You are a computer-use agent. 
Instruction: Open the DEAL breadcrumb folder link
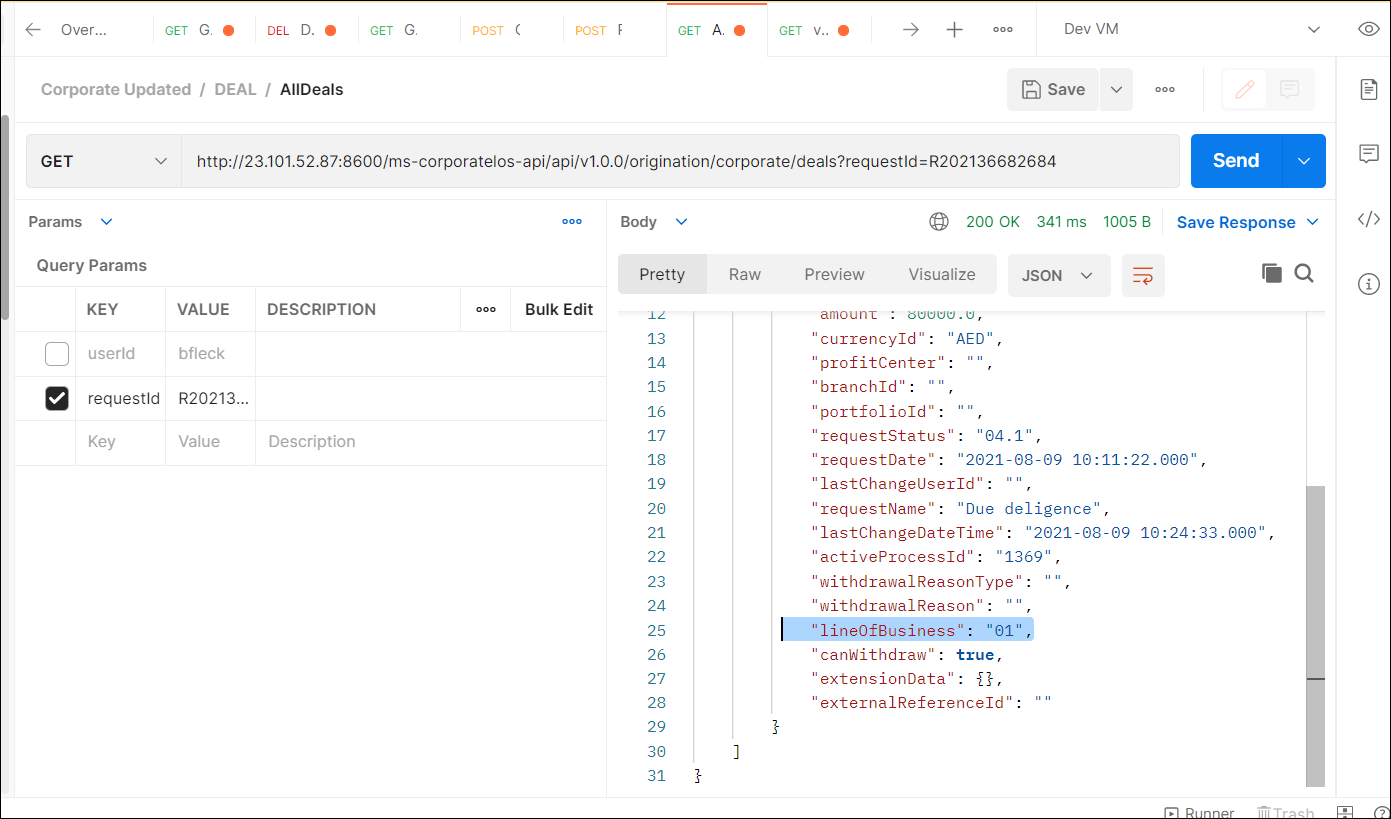[236, 89]
